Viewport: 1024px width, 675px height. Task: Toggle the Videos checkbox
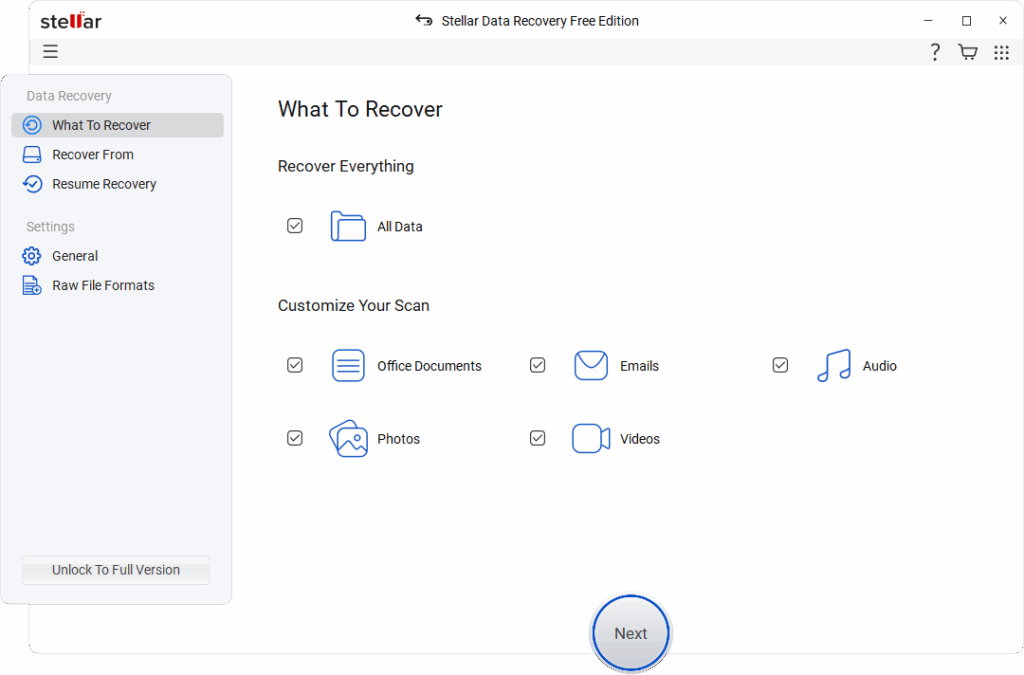pyautogui.click(x=537, y=438)
